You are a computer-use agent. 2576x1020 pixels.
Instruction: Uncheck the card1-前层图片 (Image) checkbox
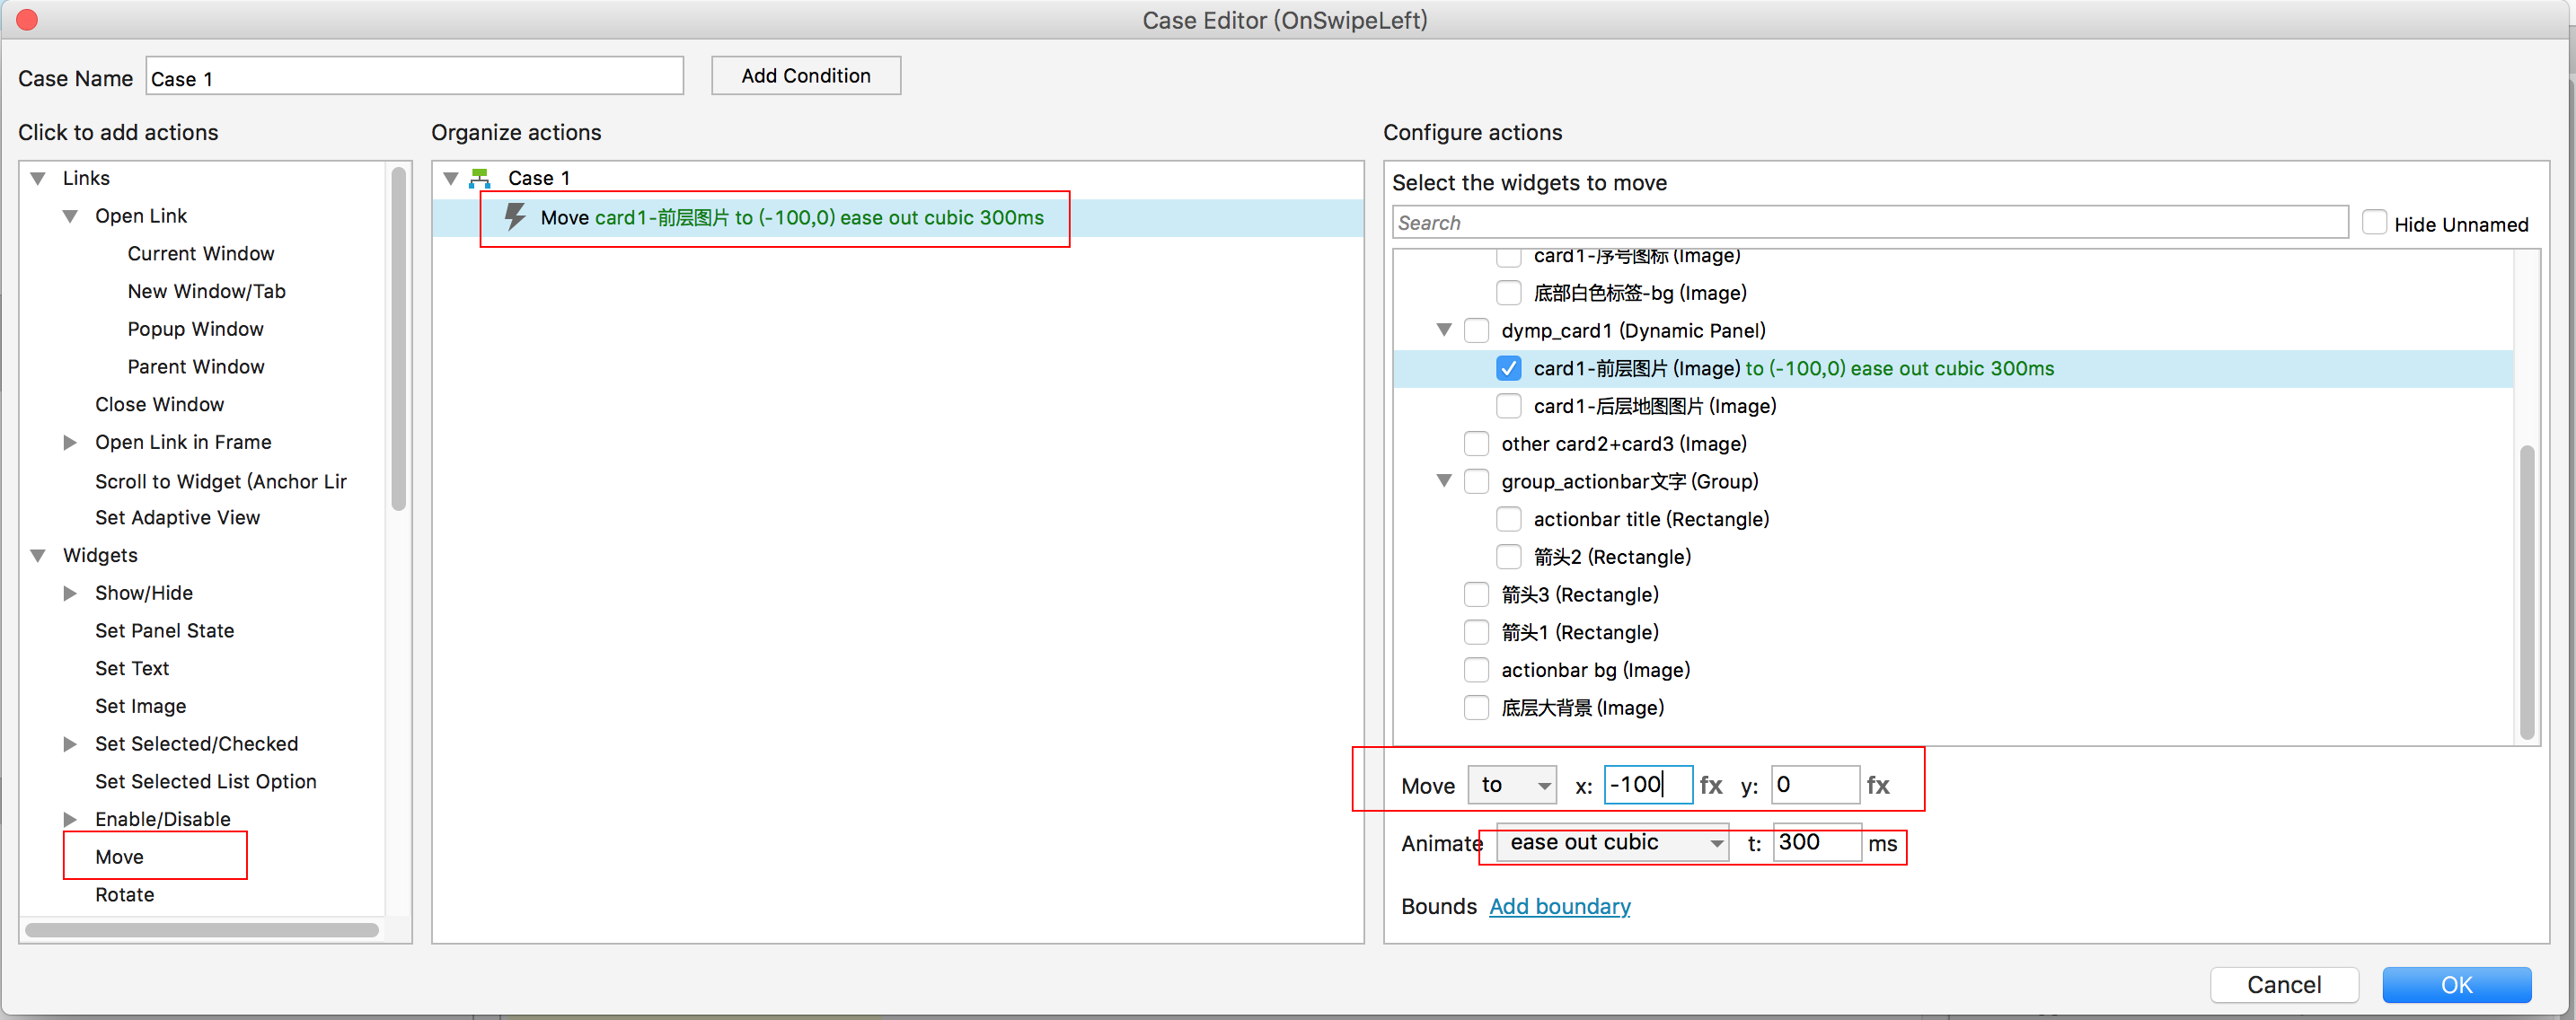[1508, 368]
